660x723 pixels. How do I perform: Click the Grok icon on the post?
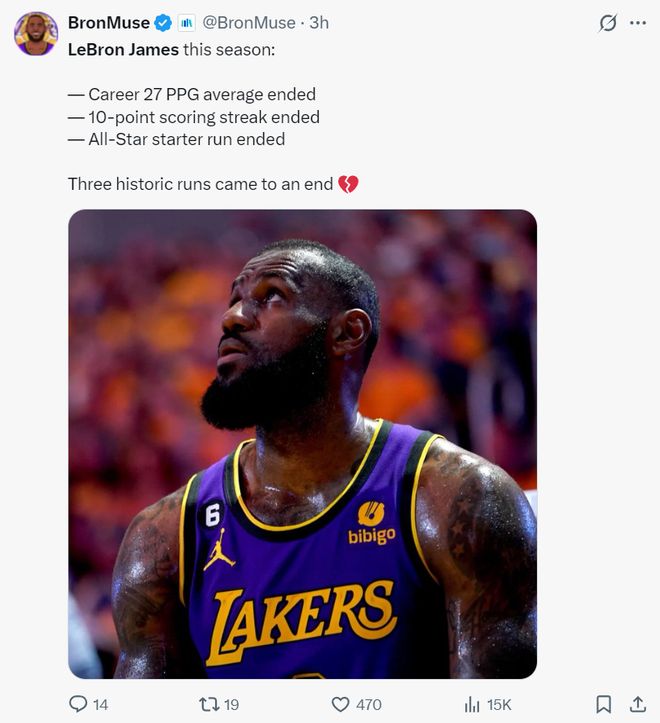[x=606, y=22]
